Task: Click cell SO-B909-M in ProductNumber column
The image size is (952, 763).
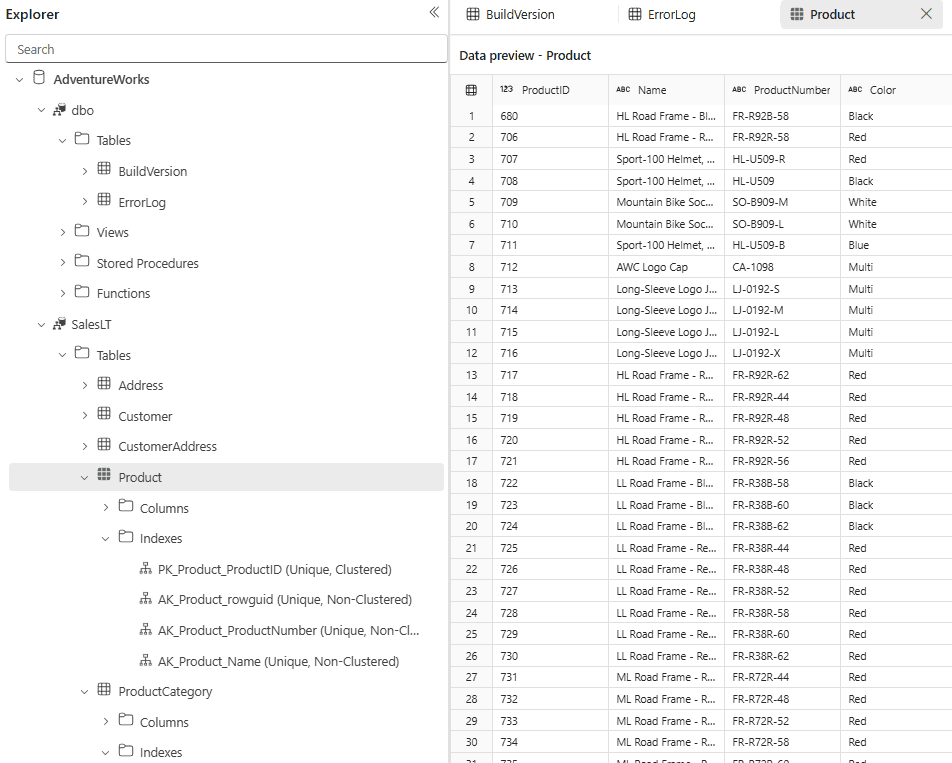Action: click(782, 202)
